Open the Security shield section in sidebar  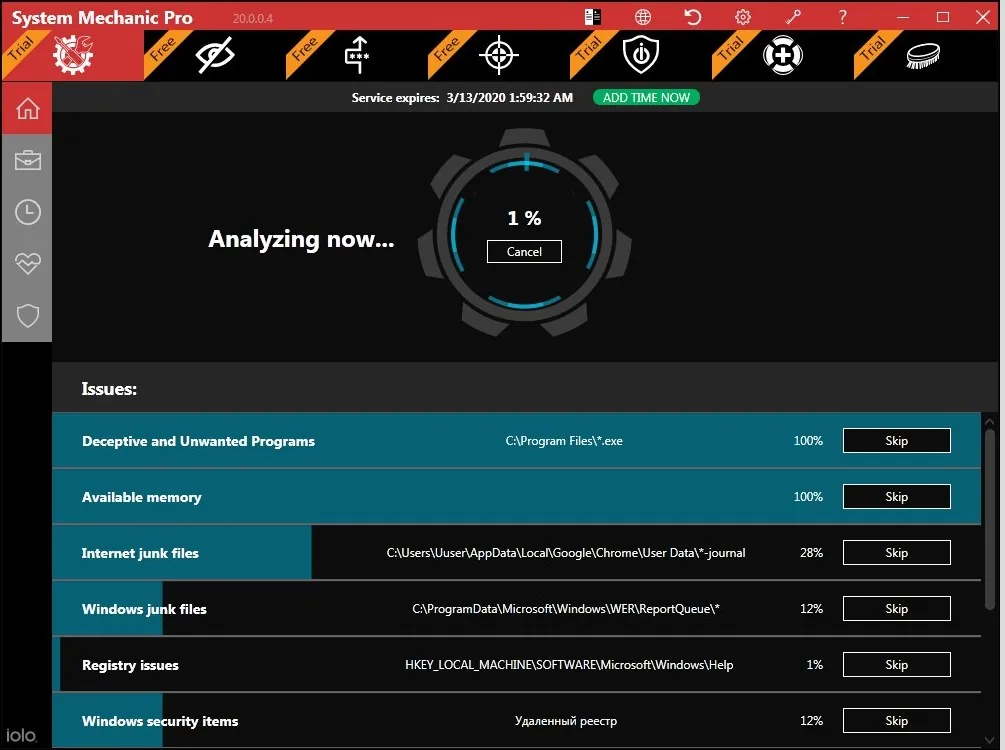[28, 315]
